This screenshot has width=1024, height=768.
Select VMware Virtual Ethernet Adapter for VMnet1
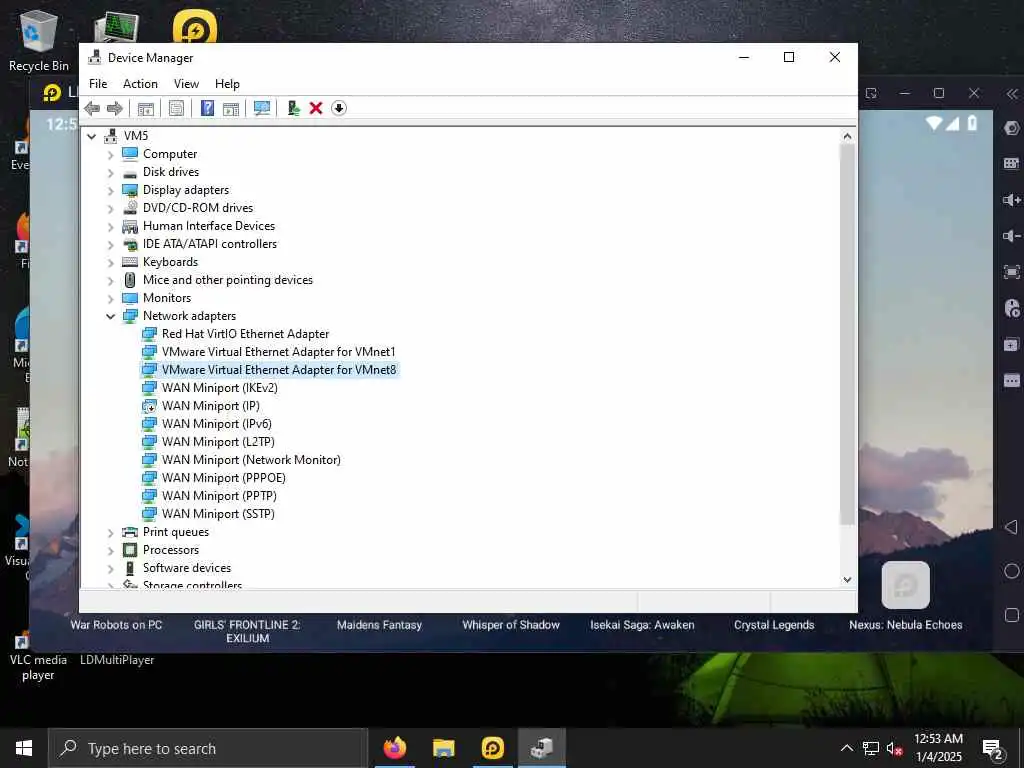click(x=279, y=352)
